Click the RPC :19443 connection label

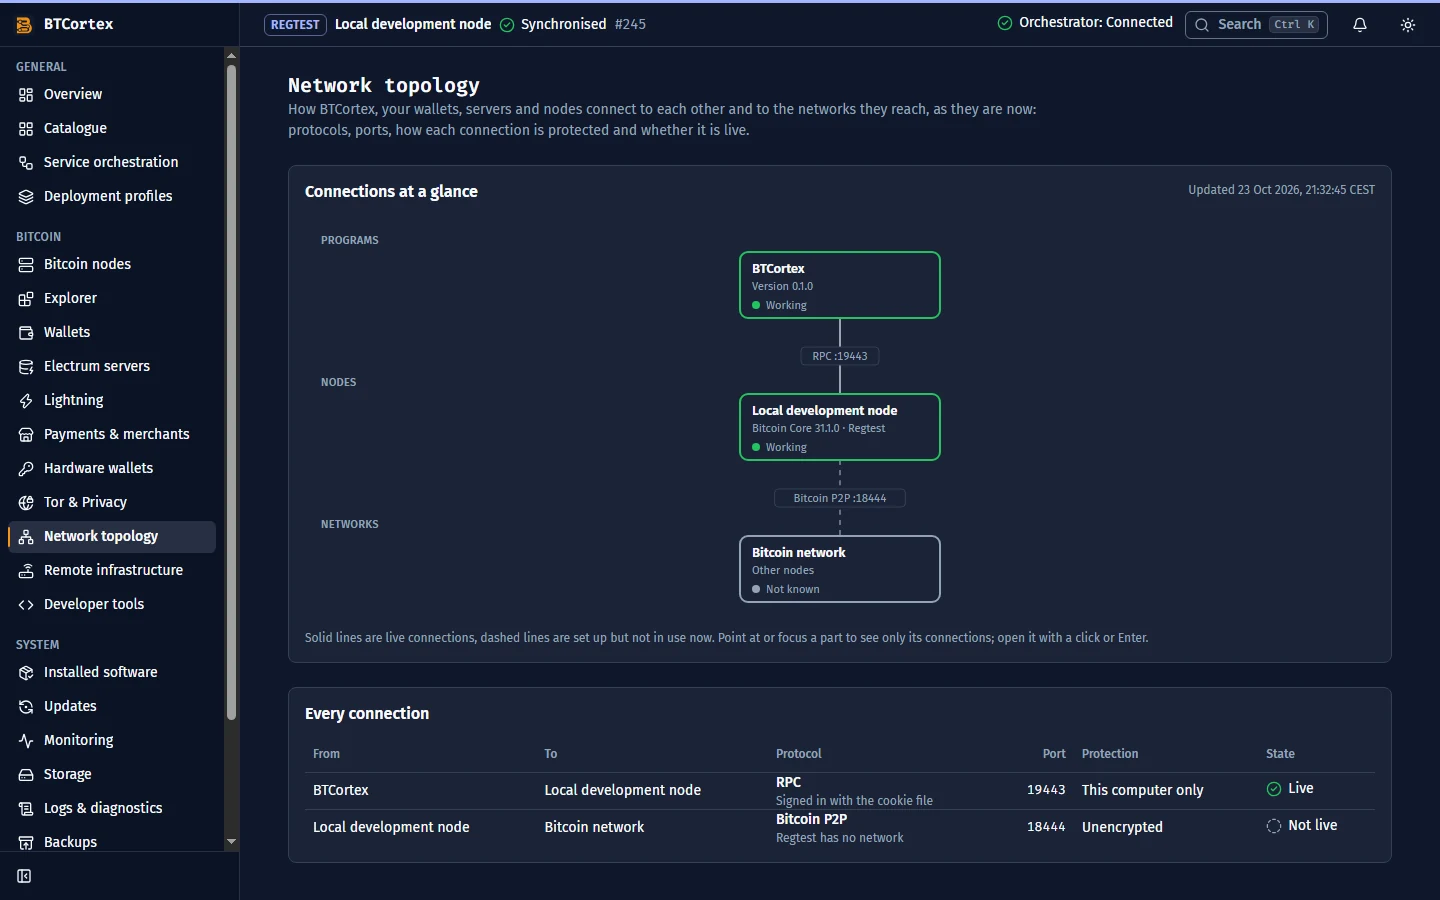coord(840,356)
